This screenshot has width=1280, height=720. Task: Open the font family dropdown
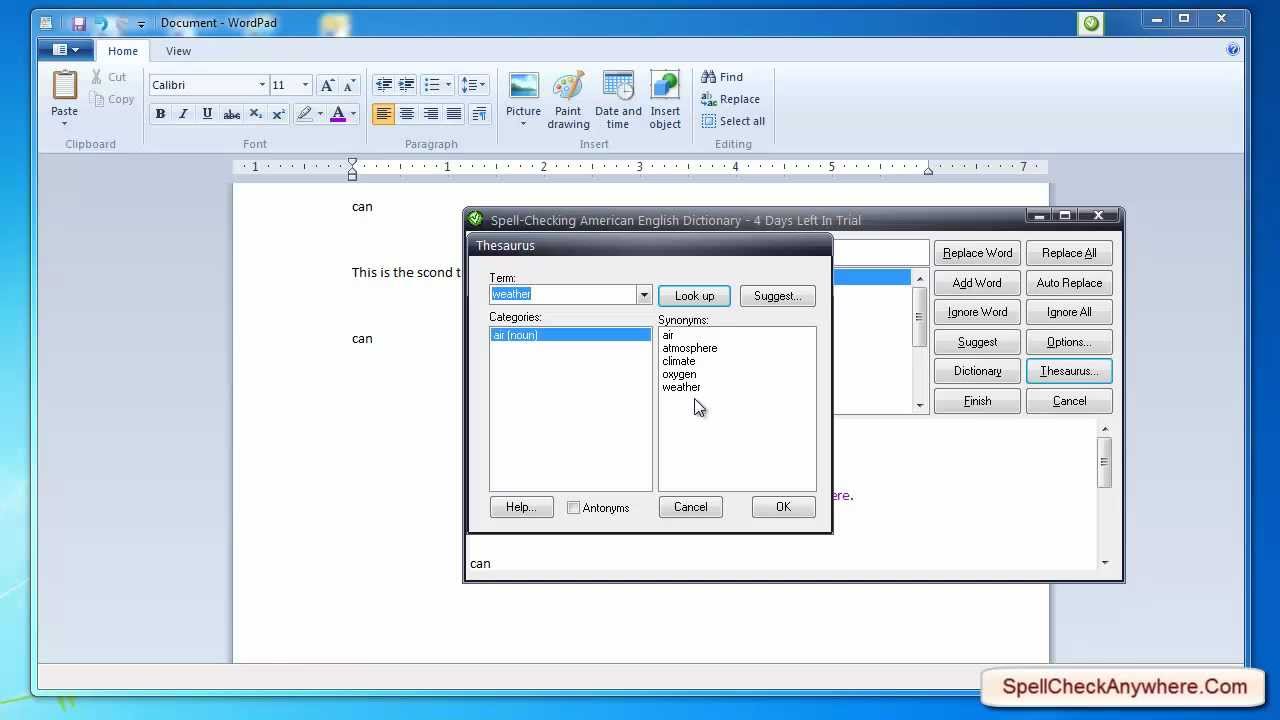(262, 85)
